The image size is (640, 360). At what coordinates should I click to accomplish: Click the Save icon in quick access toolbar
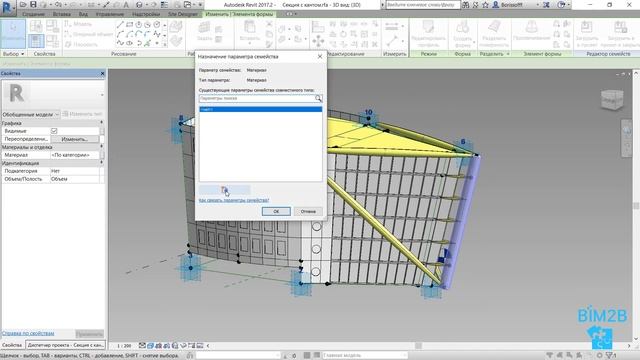point(33,4)
